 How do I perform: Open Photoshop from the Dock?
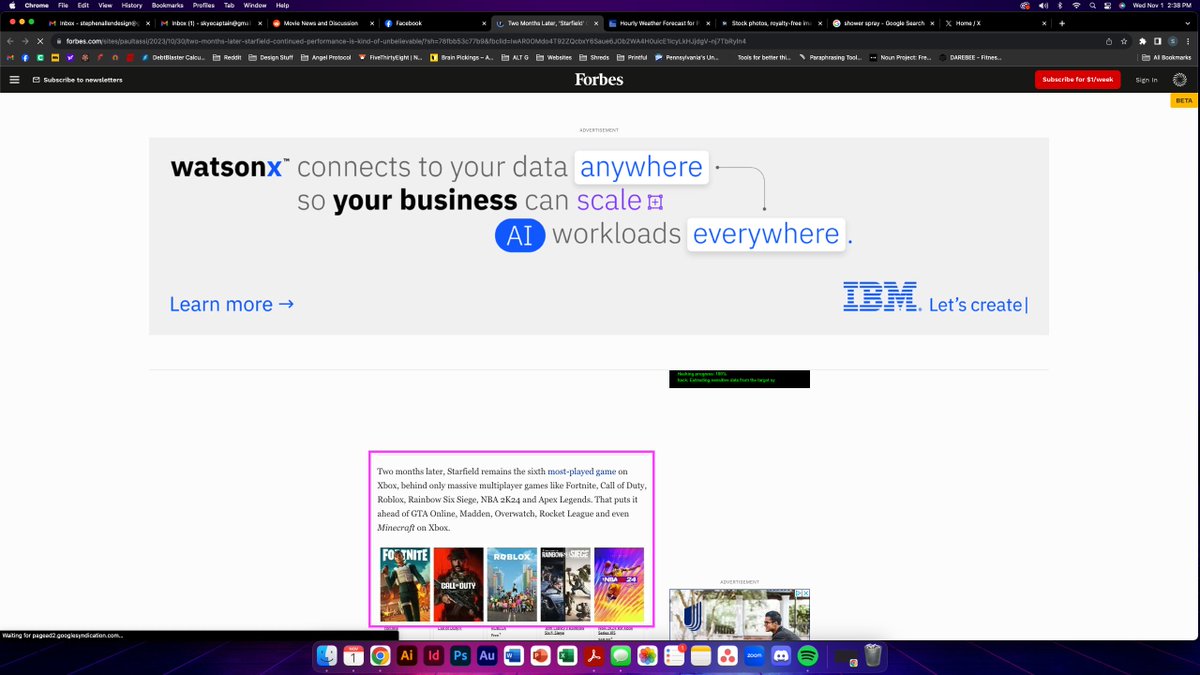point(460,657)
